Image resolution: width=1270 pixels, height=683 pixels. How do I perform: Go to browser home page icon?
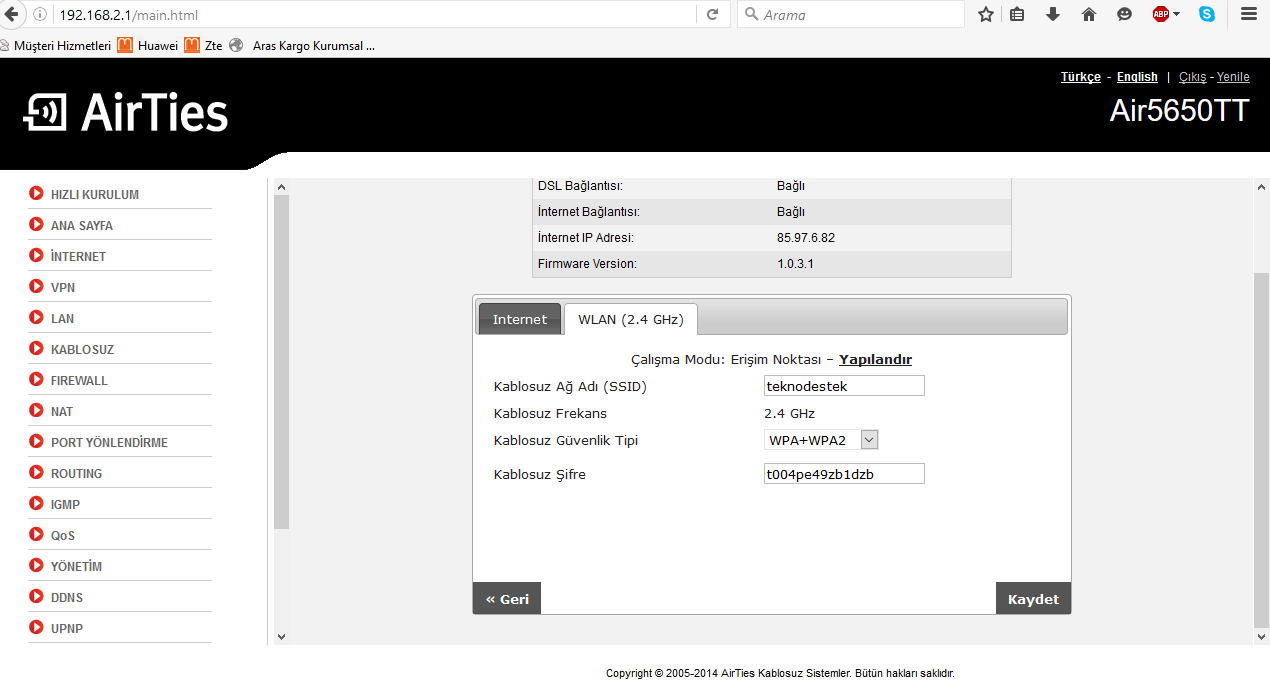tap(1089, 14)
